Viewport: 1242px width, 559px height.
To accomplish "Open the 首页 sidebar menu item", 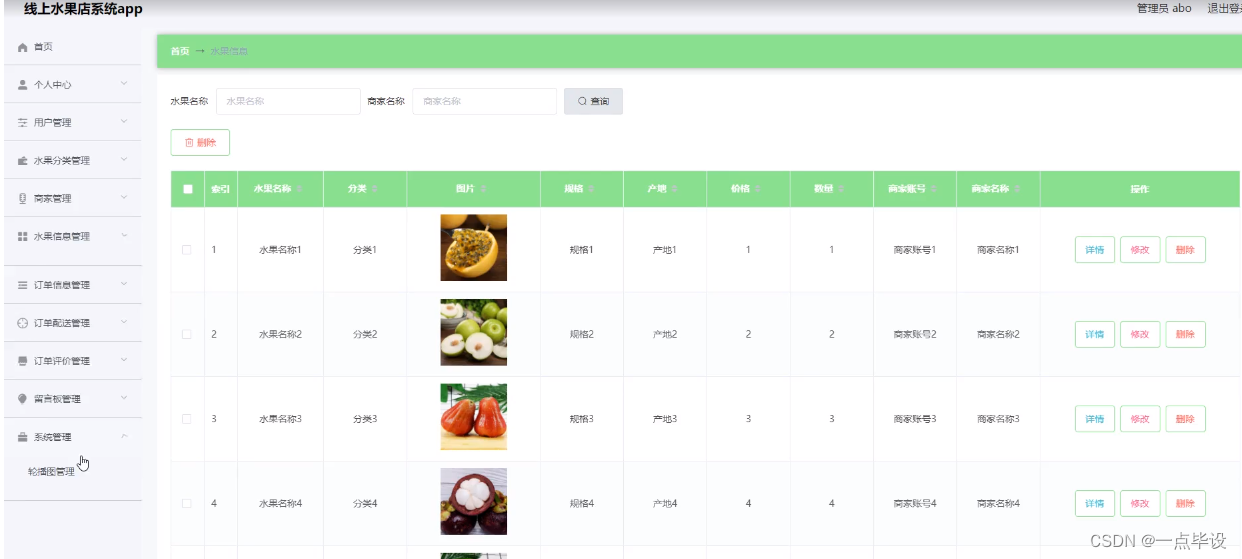I will 71,47.
